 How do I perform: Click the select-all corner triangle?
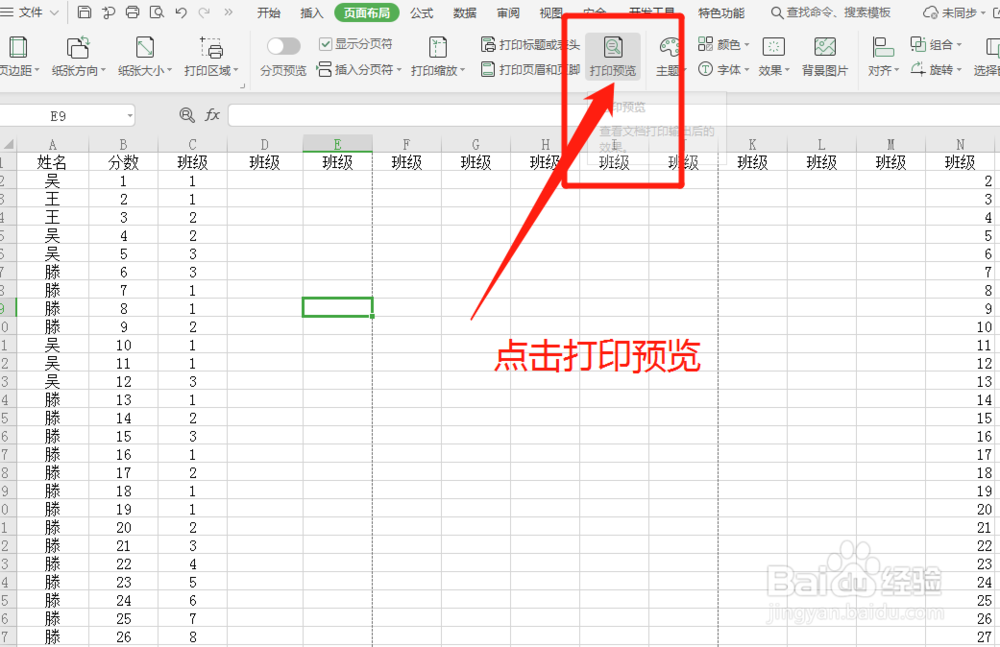(8, 144)
